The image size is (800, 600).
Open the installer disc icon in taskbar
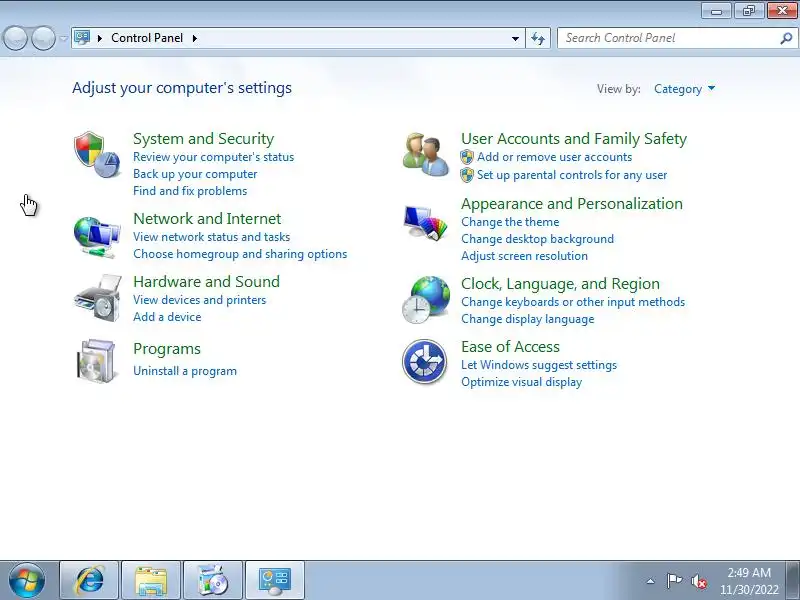[x=213, y=581]
